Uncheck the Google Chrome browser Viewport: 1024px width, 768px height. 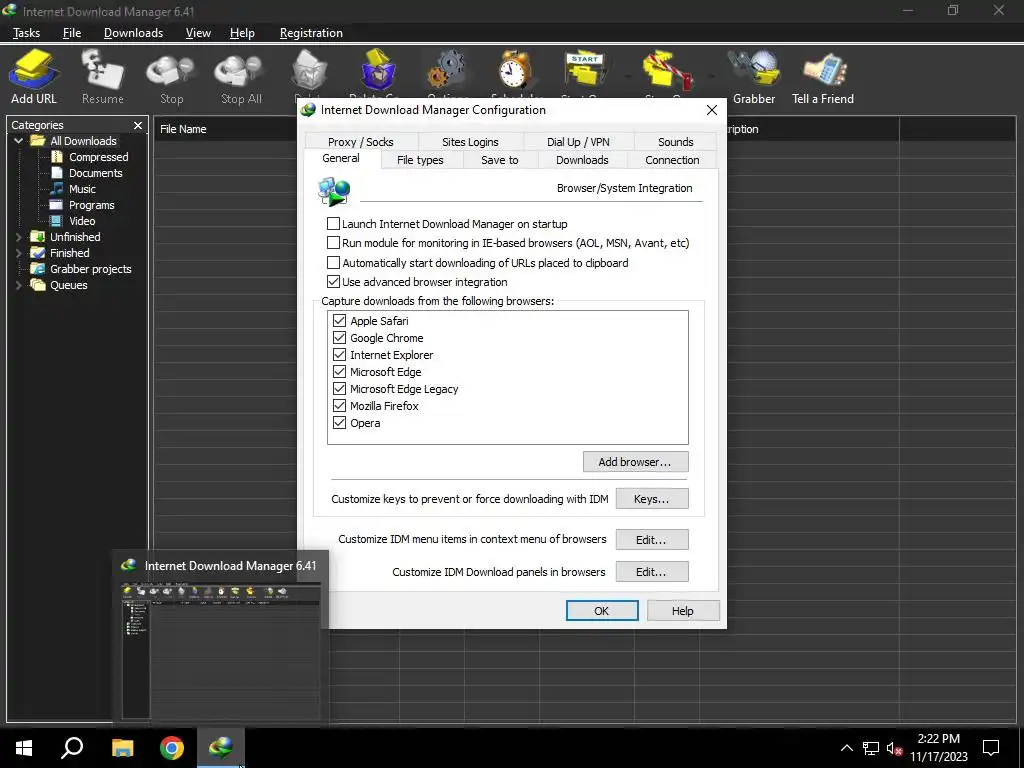coord(339,338)
